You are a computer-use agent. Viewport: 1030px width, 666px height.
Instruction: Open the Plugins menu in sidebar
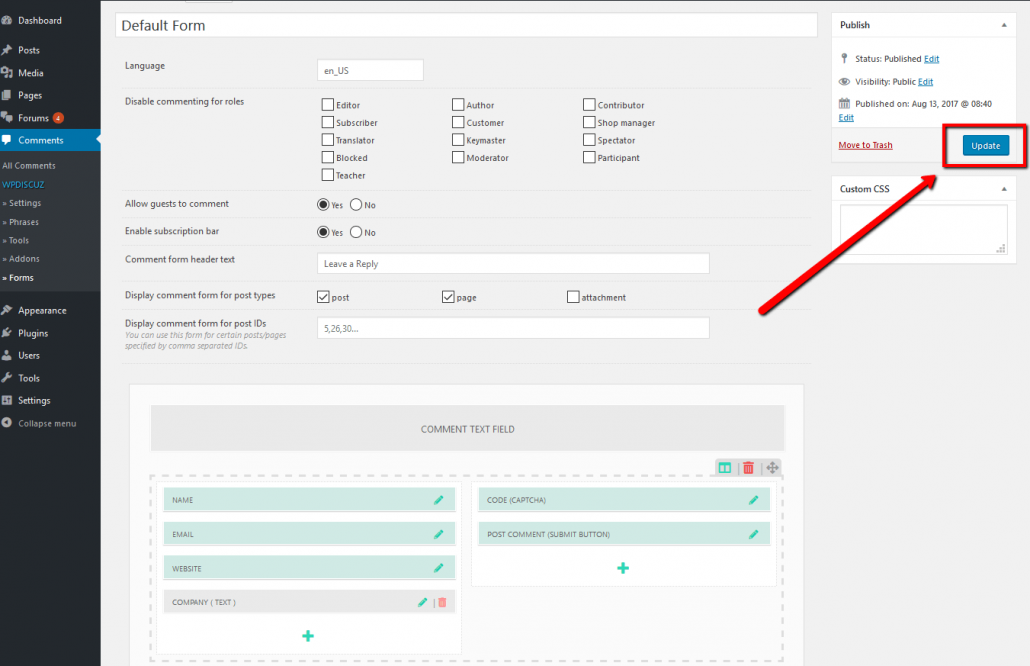point(32,333)
